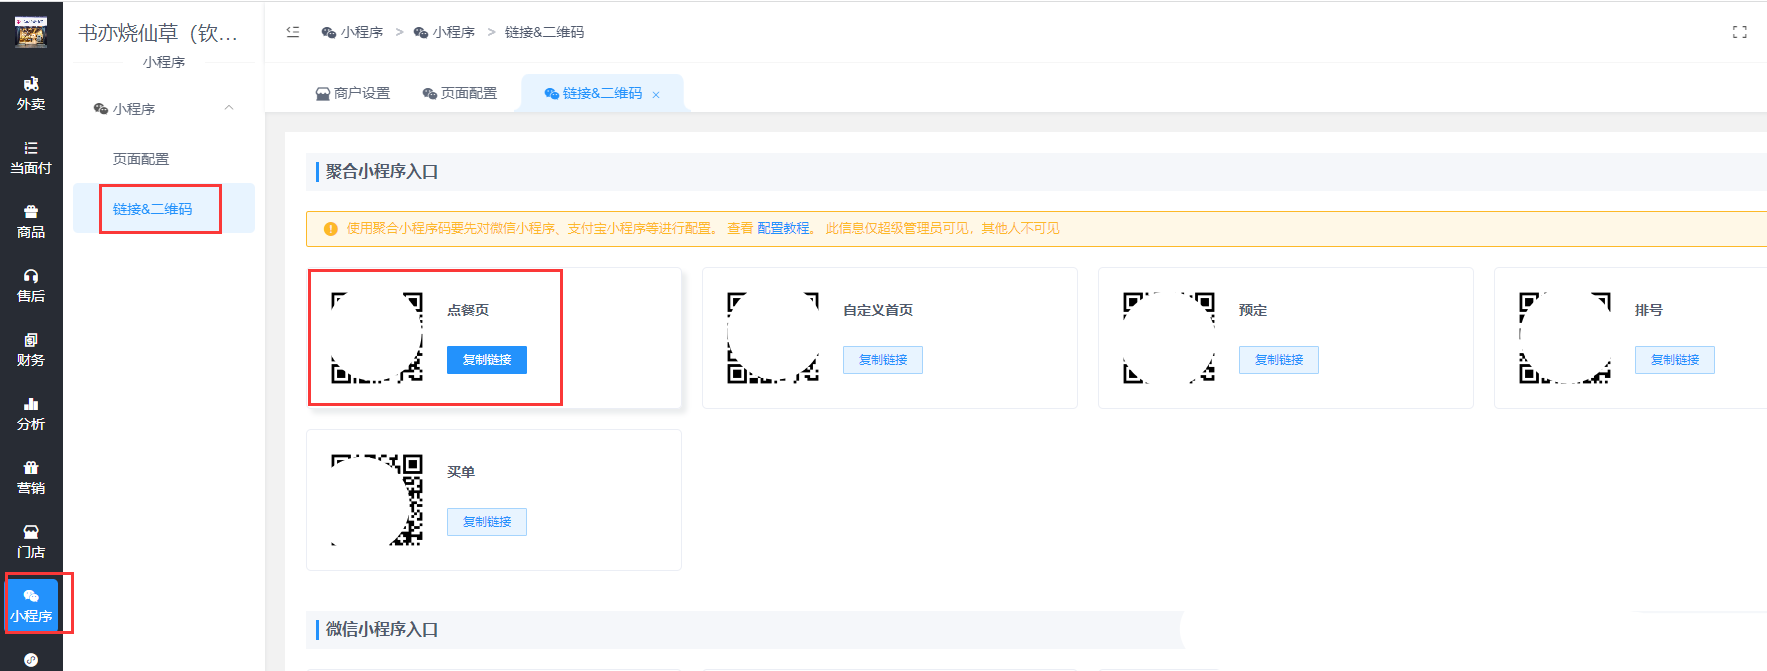The image size is (1767, 671).
Task: Click the 预定 QR code
Action: click(1169, 338)
